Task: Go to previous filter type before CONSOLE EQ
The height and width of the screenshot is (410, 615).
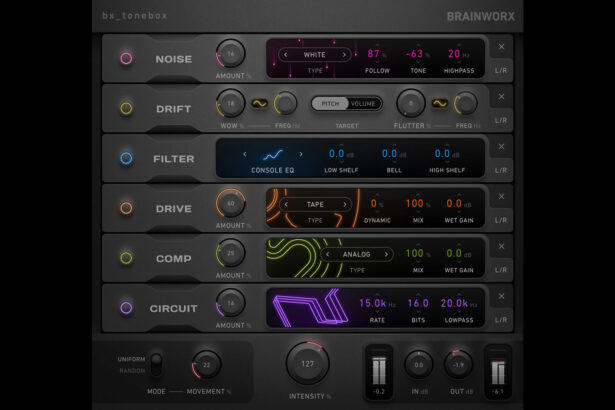Action: click(245, 154)
